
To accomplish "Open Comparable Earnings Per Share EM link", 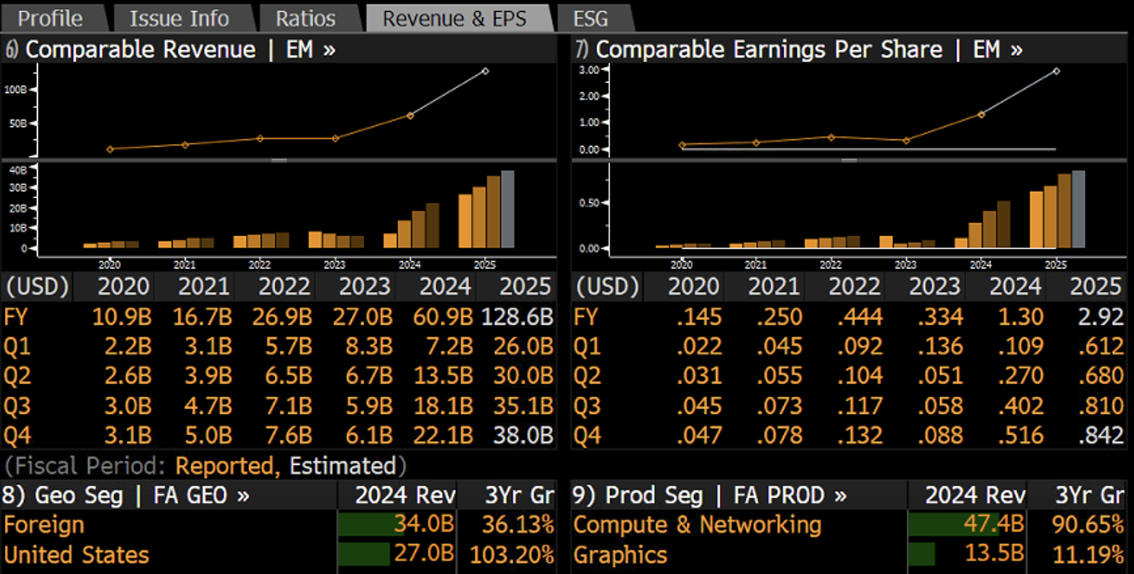I will pyautogui.click(x=799, y=49).
